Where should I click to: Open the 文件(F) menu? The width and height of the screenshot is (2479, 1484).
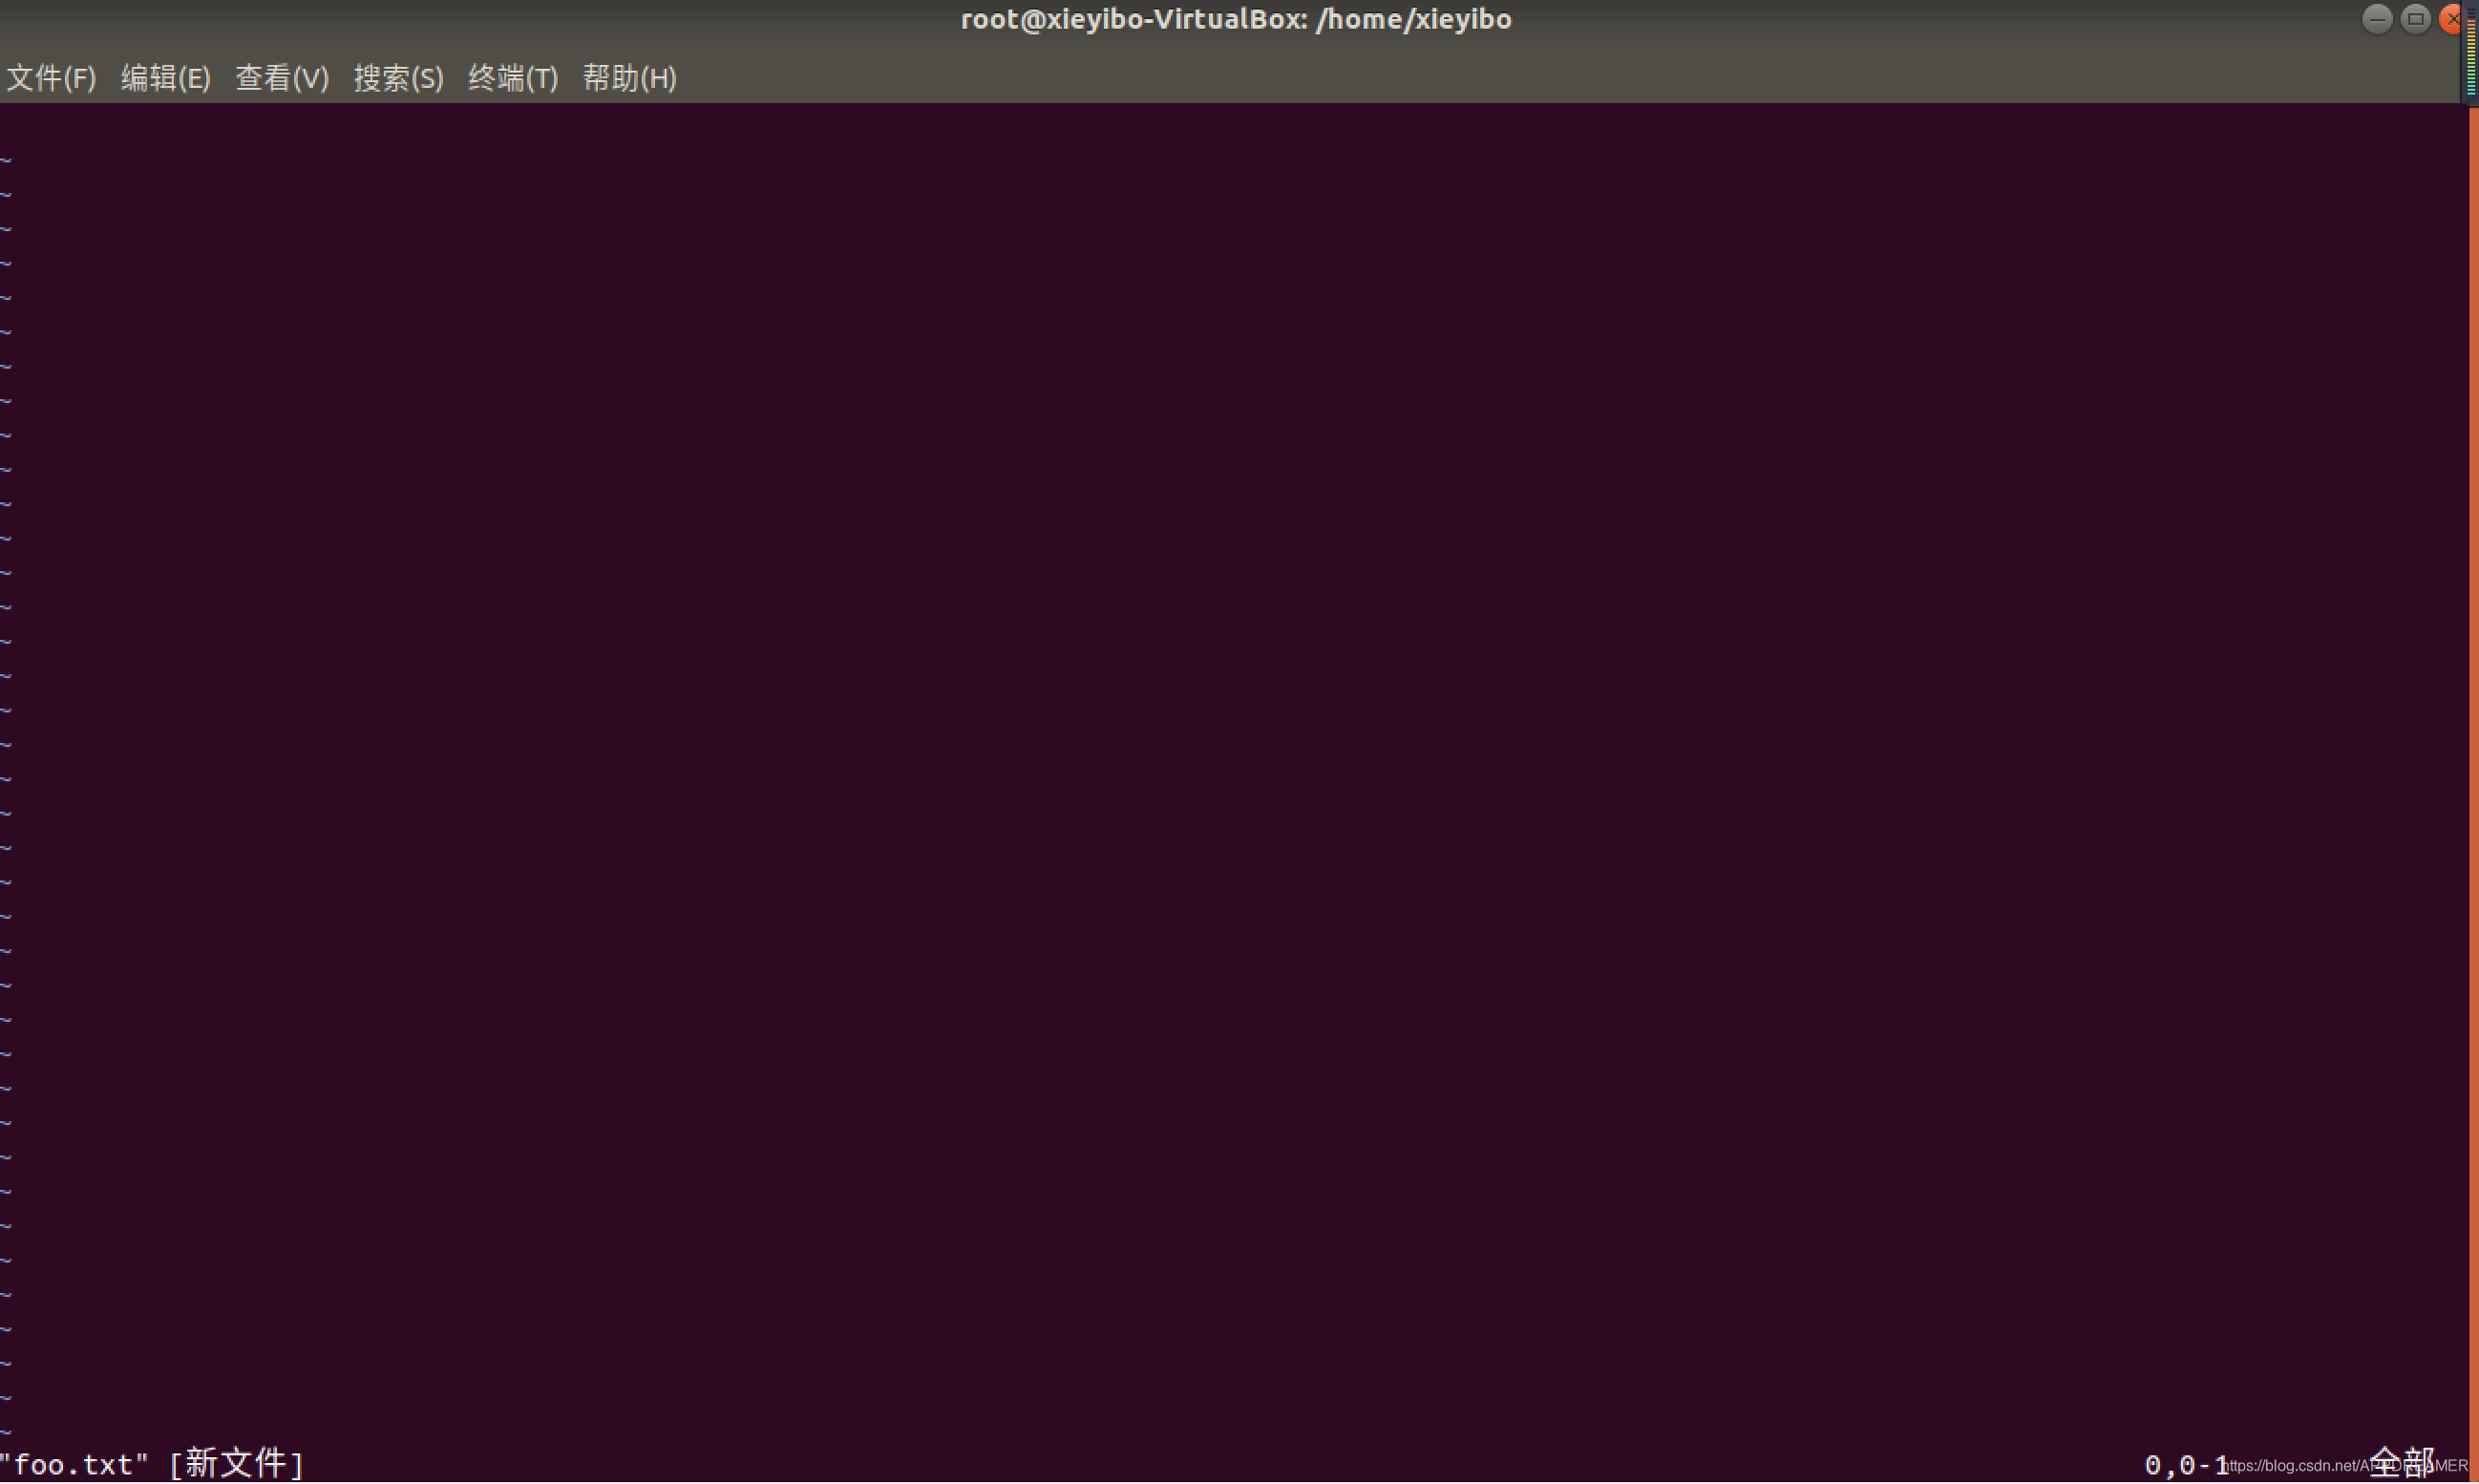[x=51, y=78]
